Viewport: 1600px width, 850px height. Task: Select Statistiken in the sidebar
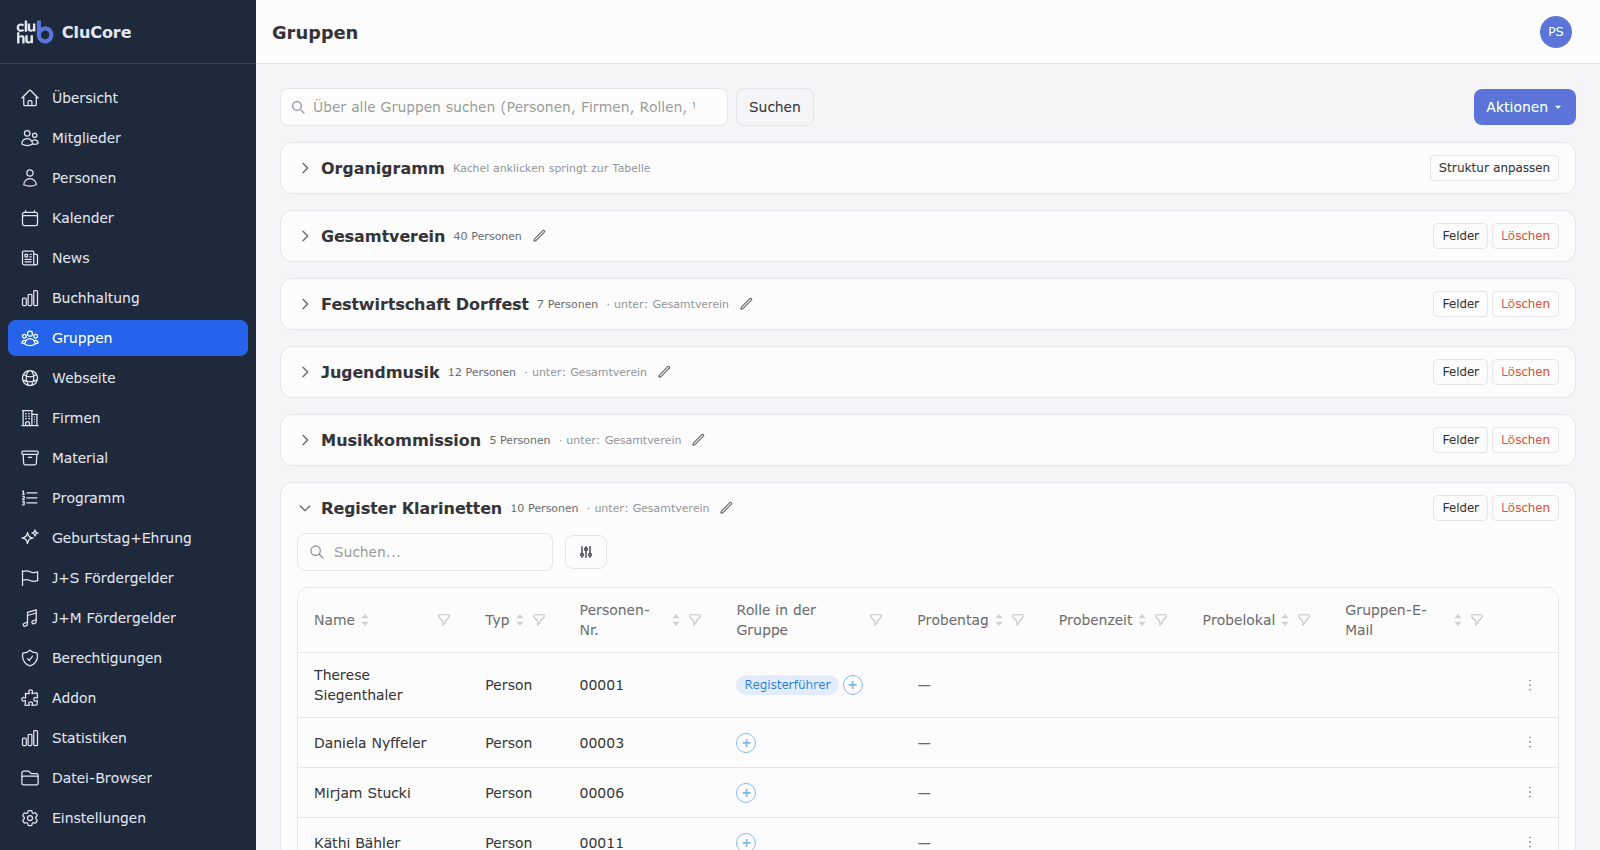click(128, 738)
